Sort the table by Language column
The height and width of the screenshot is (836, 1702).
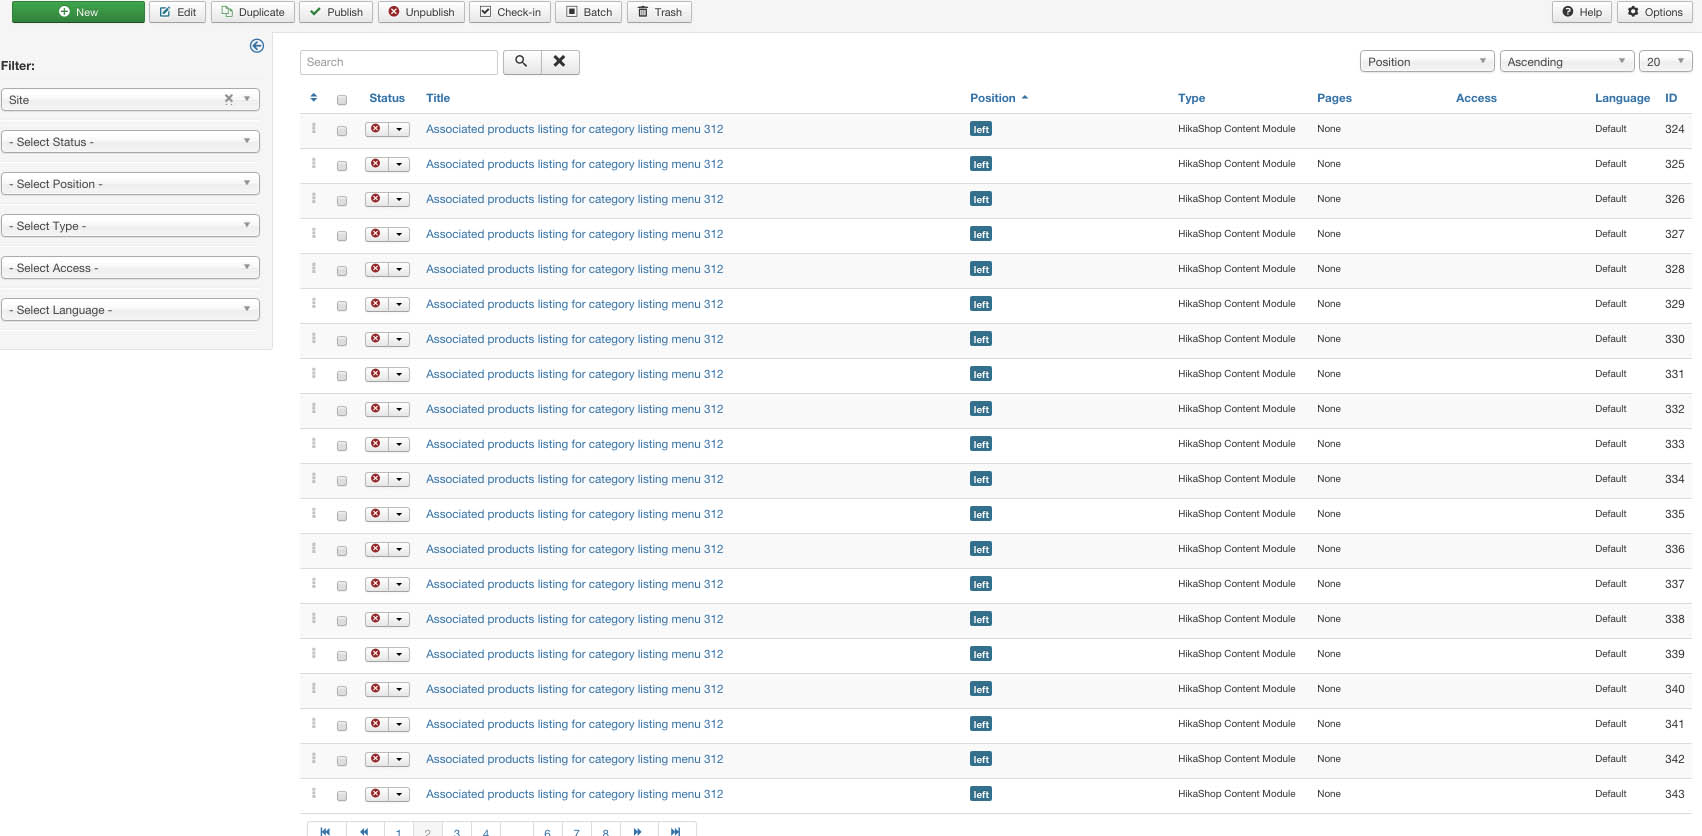[1622, 98]
